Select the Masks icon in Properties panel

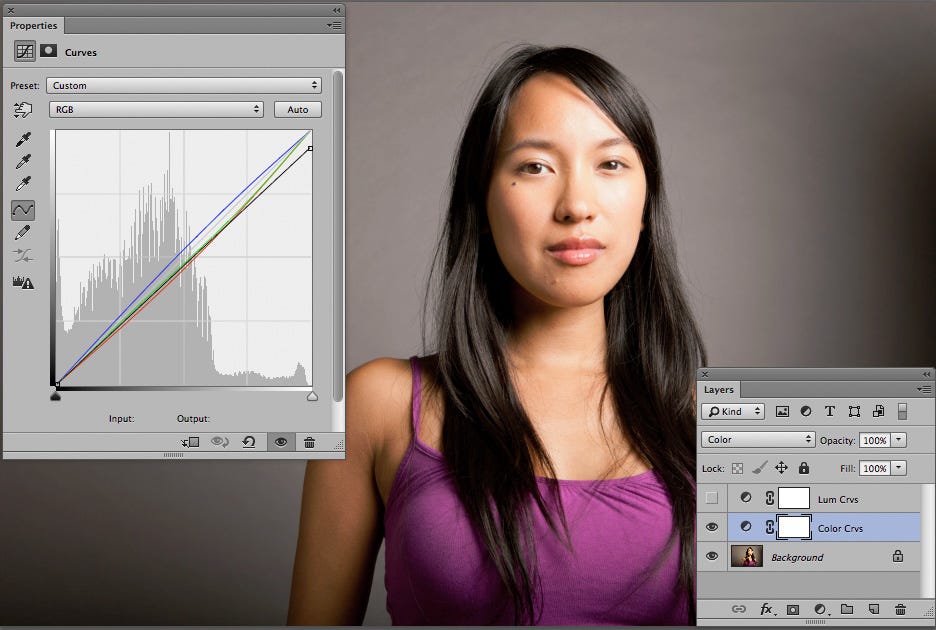point(48,51)
